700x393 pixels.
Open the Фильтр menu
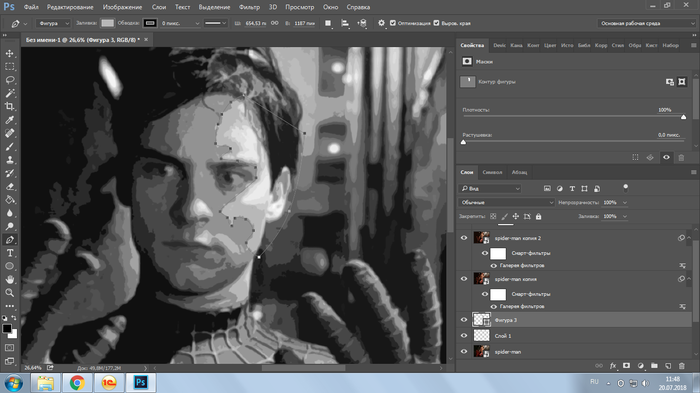249,7
